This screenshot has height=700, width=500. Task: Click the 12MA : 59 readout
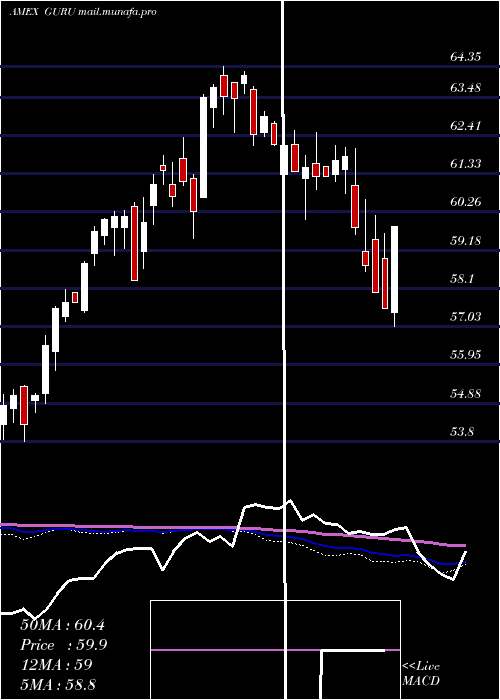(x=56, y=665)
